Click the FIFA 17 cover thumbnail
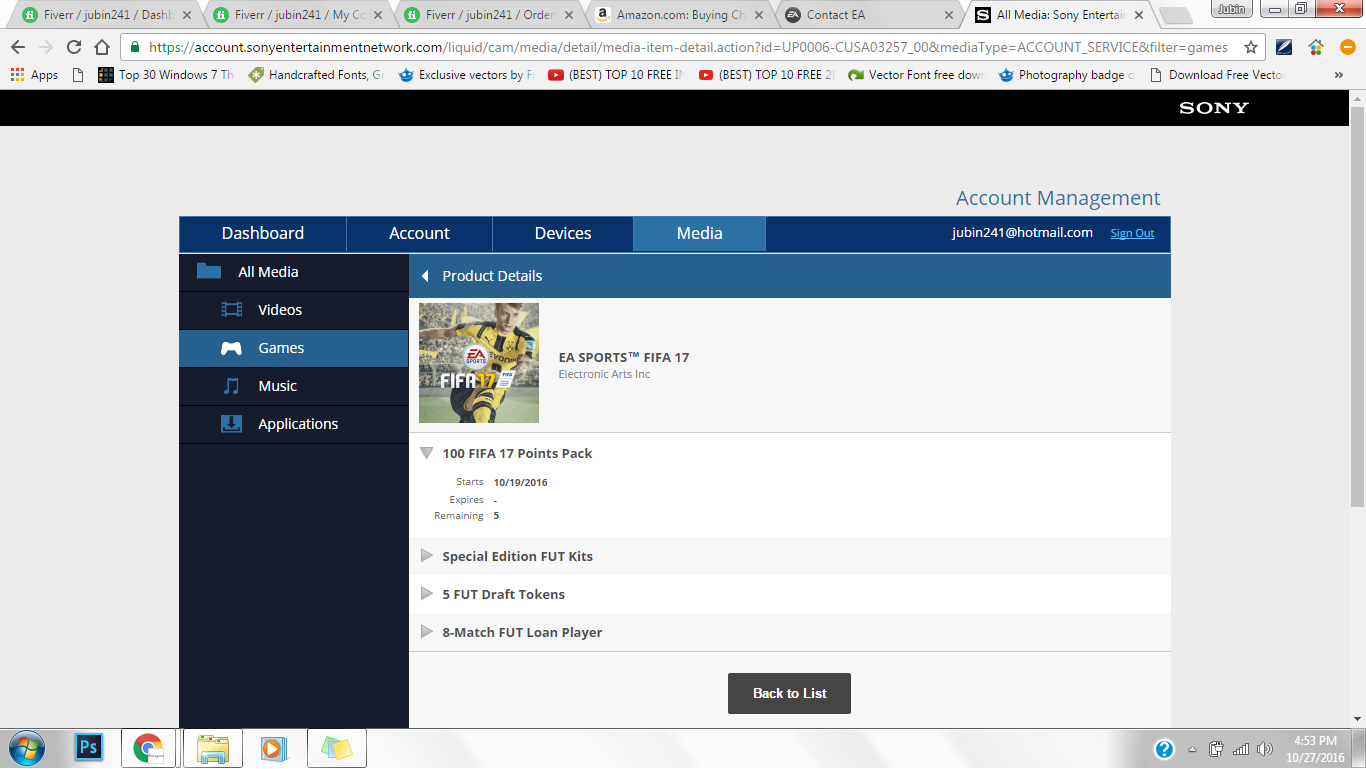Image resolution: width=1366 pixels, height=769 pixels. [x=479, y=363]
